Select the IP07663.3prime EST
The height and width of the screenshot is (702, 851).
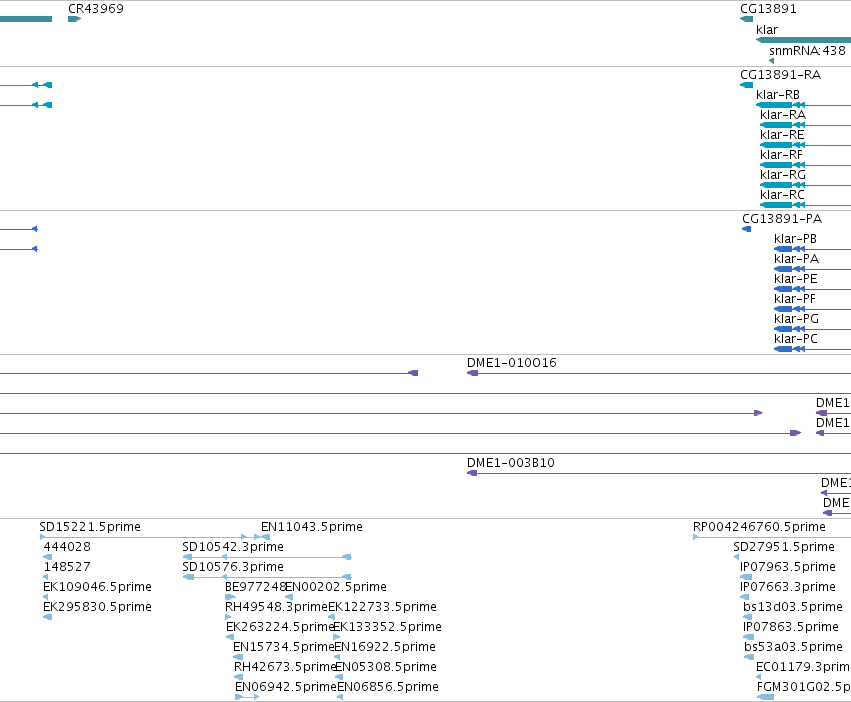coord(788,587)
